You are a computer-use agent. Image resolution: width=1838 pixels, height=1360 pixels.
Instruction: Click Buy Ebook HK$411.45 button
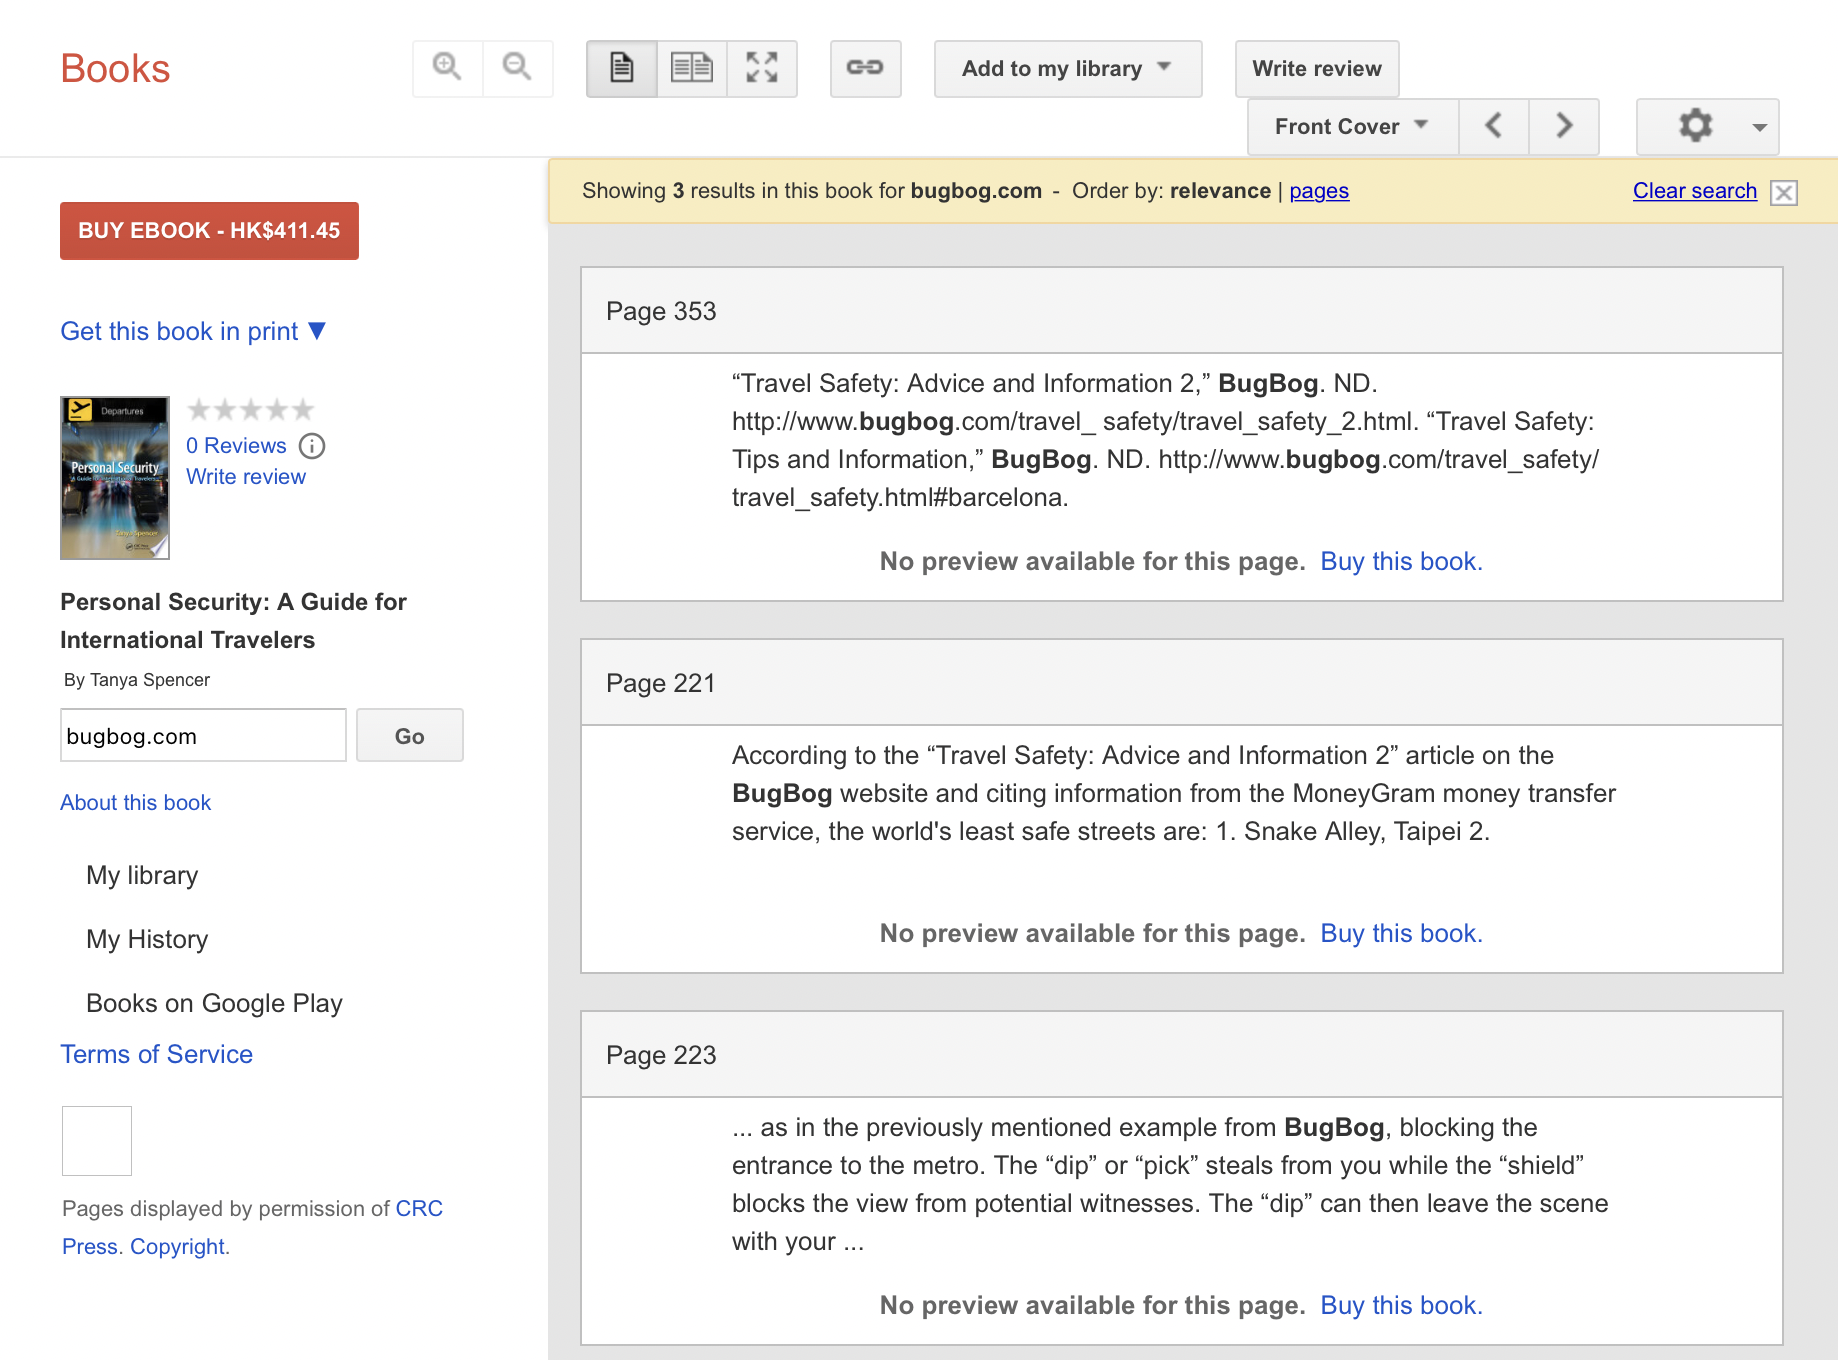[x=209, y=231]
